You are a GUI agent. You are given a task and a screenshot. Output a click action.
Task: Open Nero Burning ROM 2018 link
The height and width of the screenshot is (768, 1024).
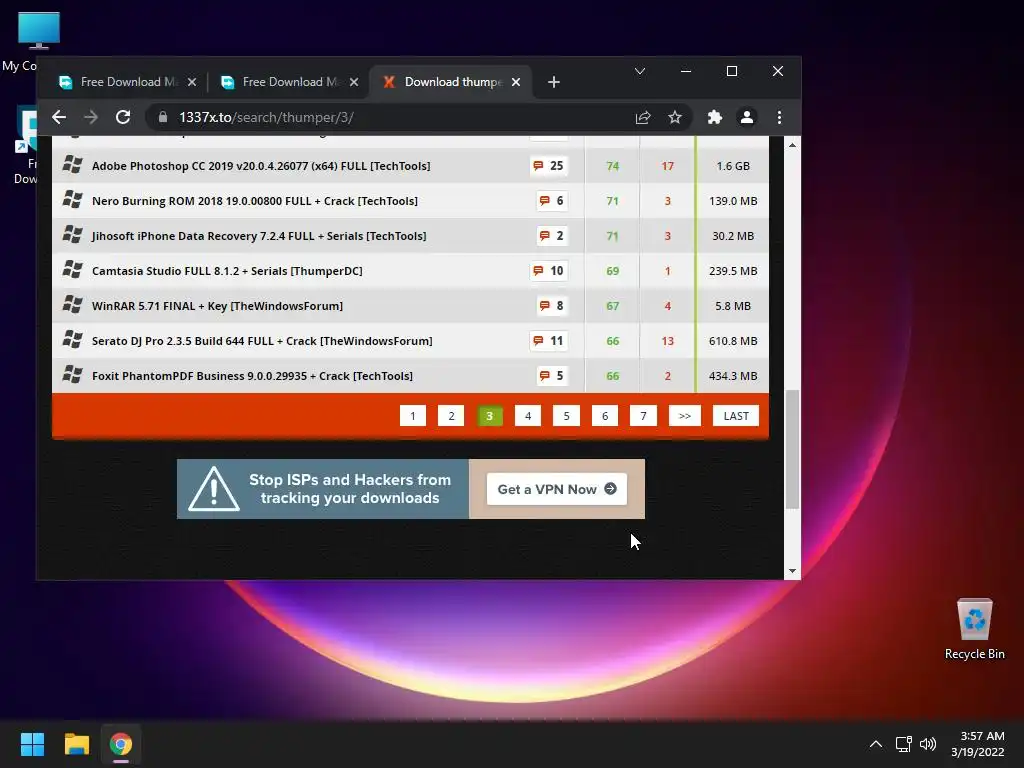click(x=255, y=201)
